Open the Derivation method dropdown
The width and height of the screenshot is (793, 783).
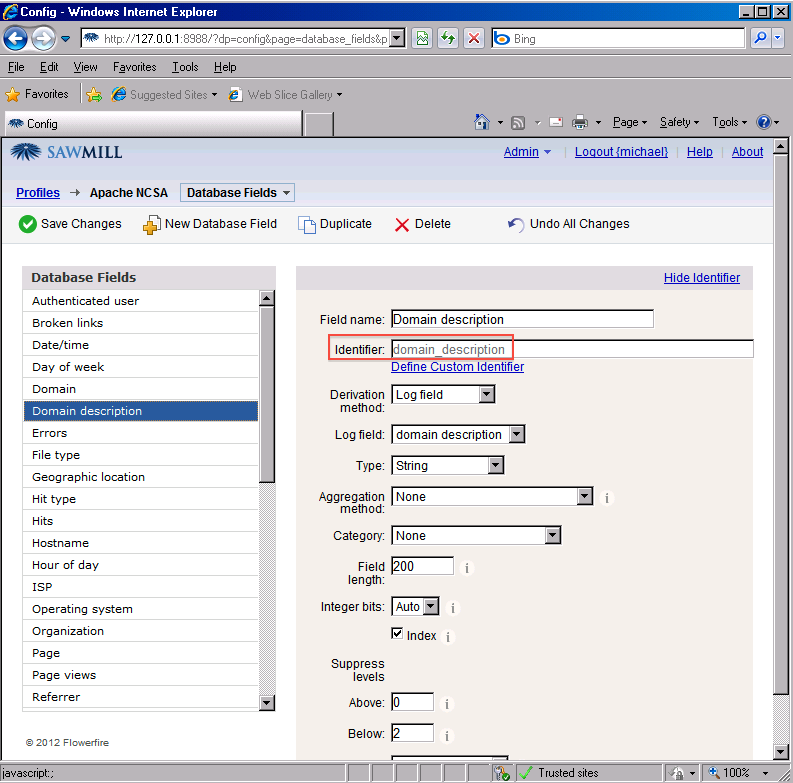pos(486,395)
